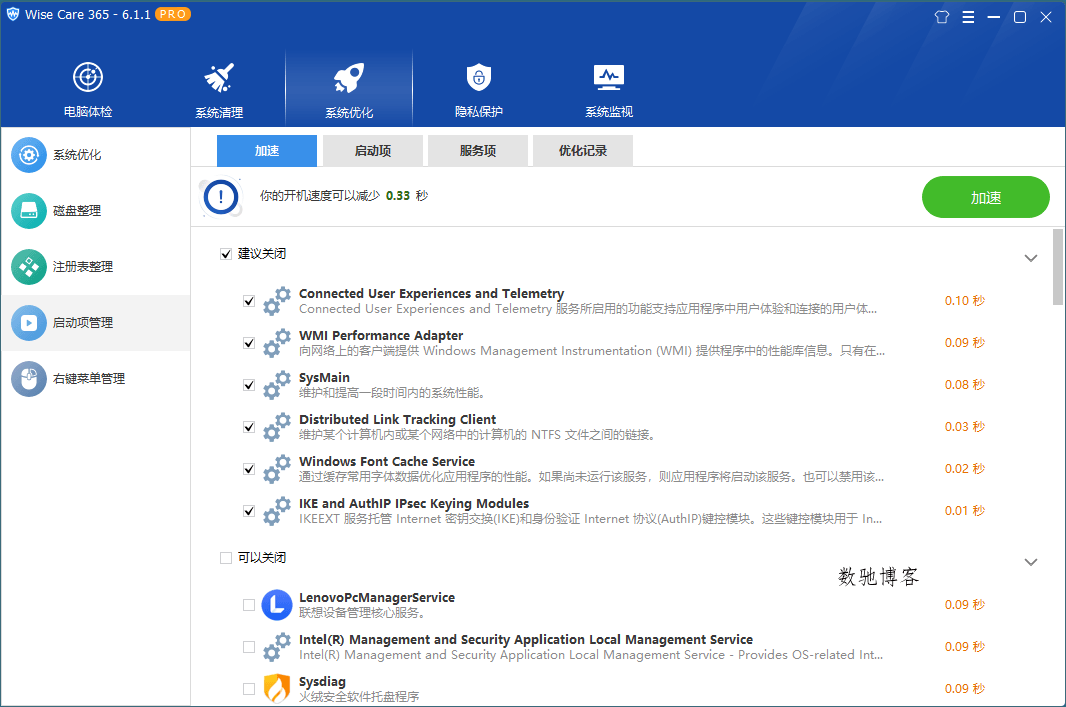Open 启动项管理 sidebar label
Image resolution: width=1066 pixels, height=707 pixels.
83,323
